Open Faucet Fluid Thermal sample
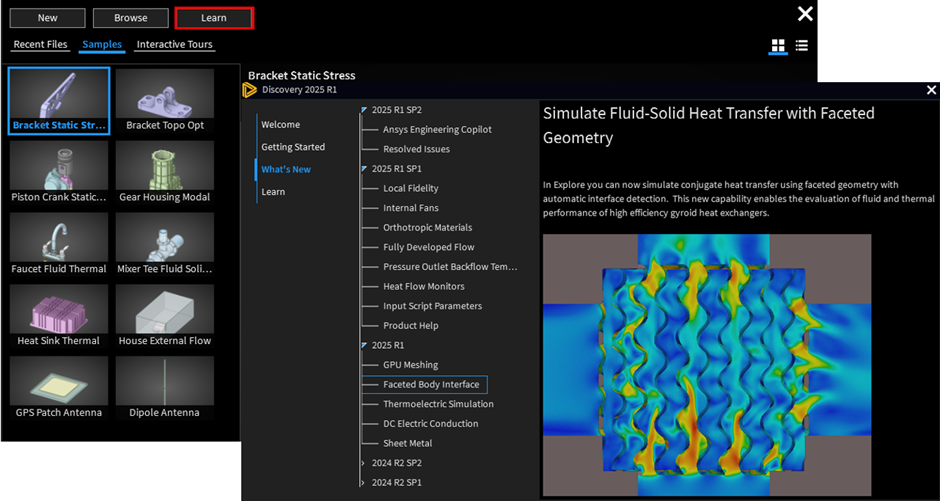Image resolution: width=940 pixels, height=501 pixels. [59, 245]
